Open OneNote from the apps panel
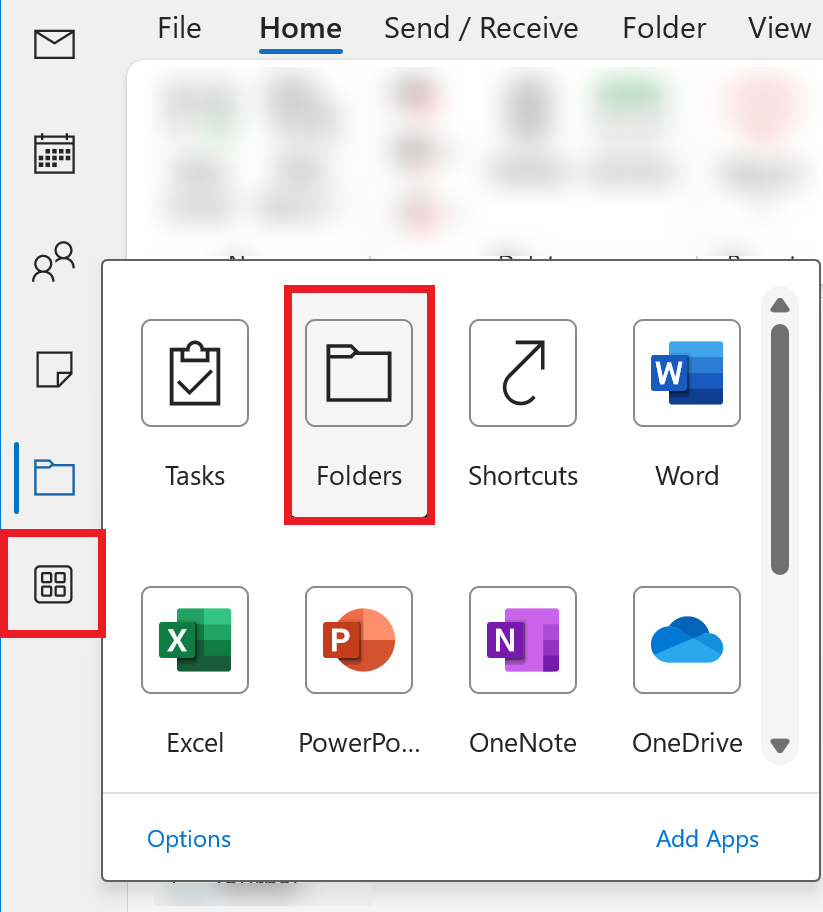This screenshot has width=823, height=912. point(523,640)
